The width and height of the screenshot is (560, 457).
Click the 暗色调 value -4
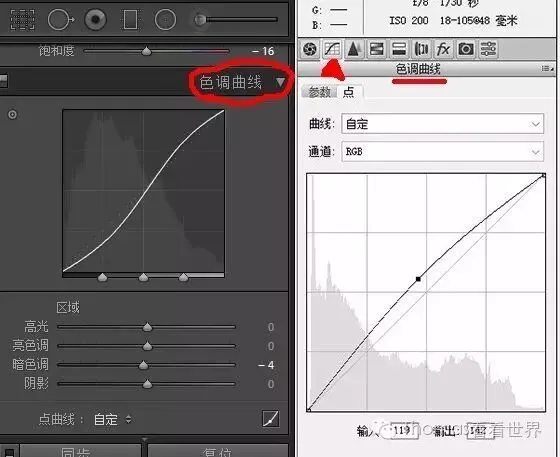[x=266, y=365]
